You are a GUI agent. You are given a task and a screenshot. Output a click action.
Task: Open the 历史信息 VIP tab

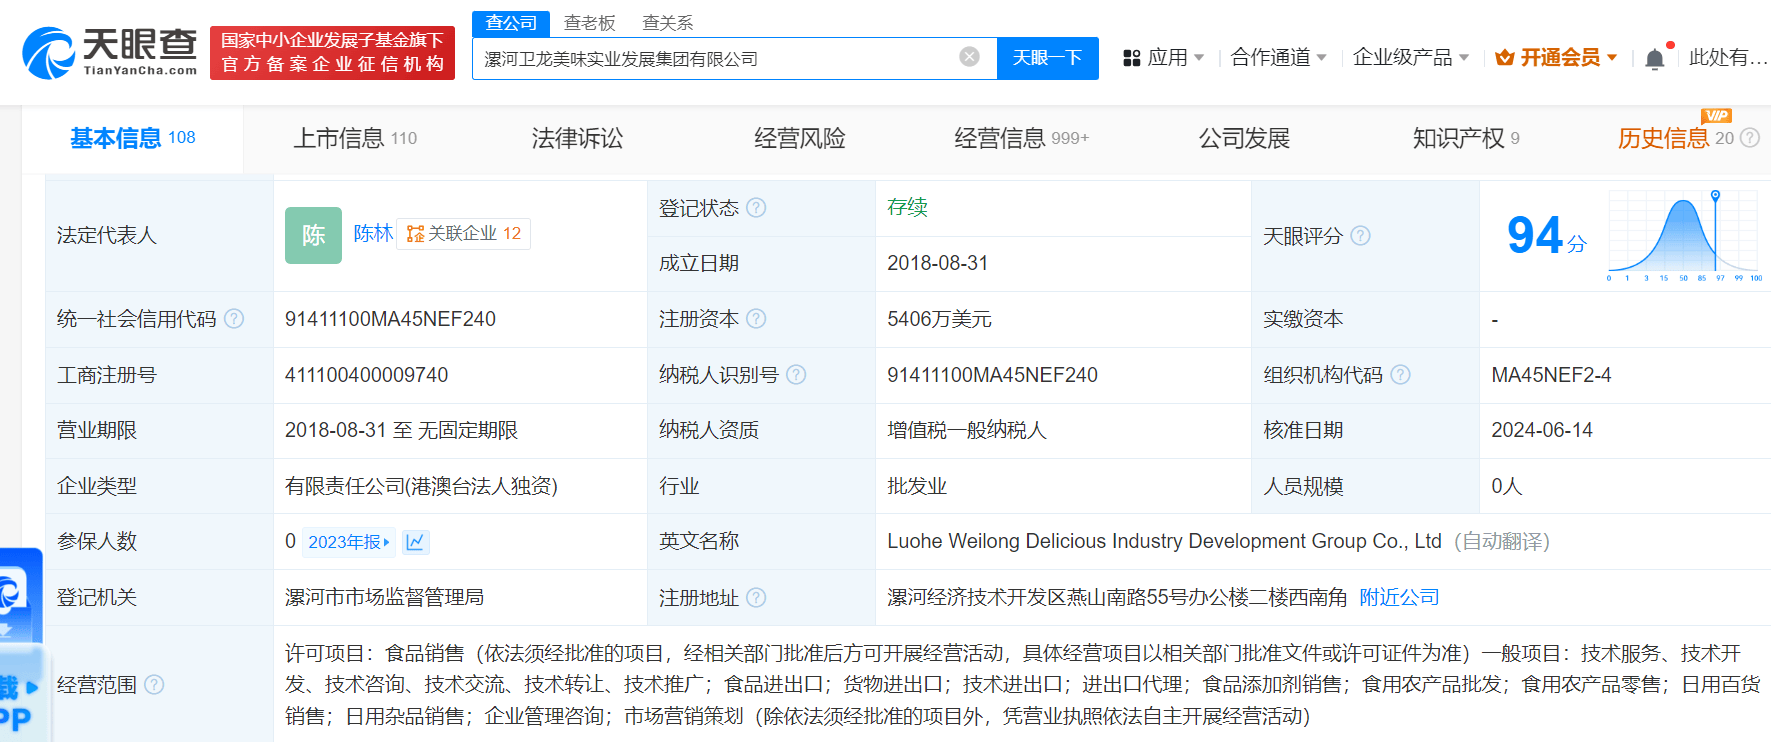(x=1675, y=138)
